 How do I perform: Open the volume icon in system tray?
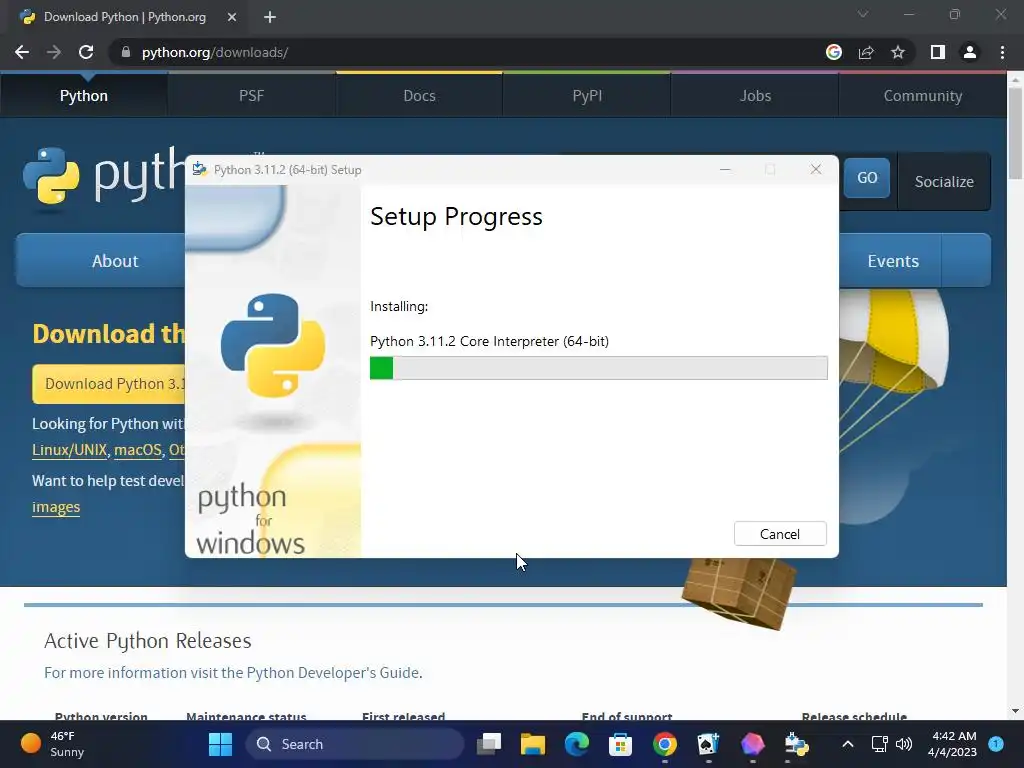click(x=904, y=744)
